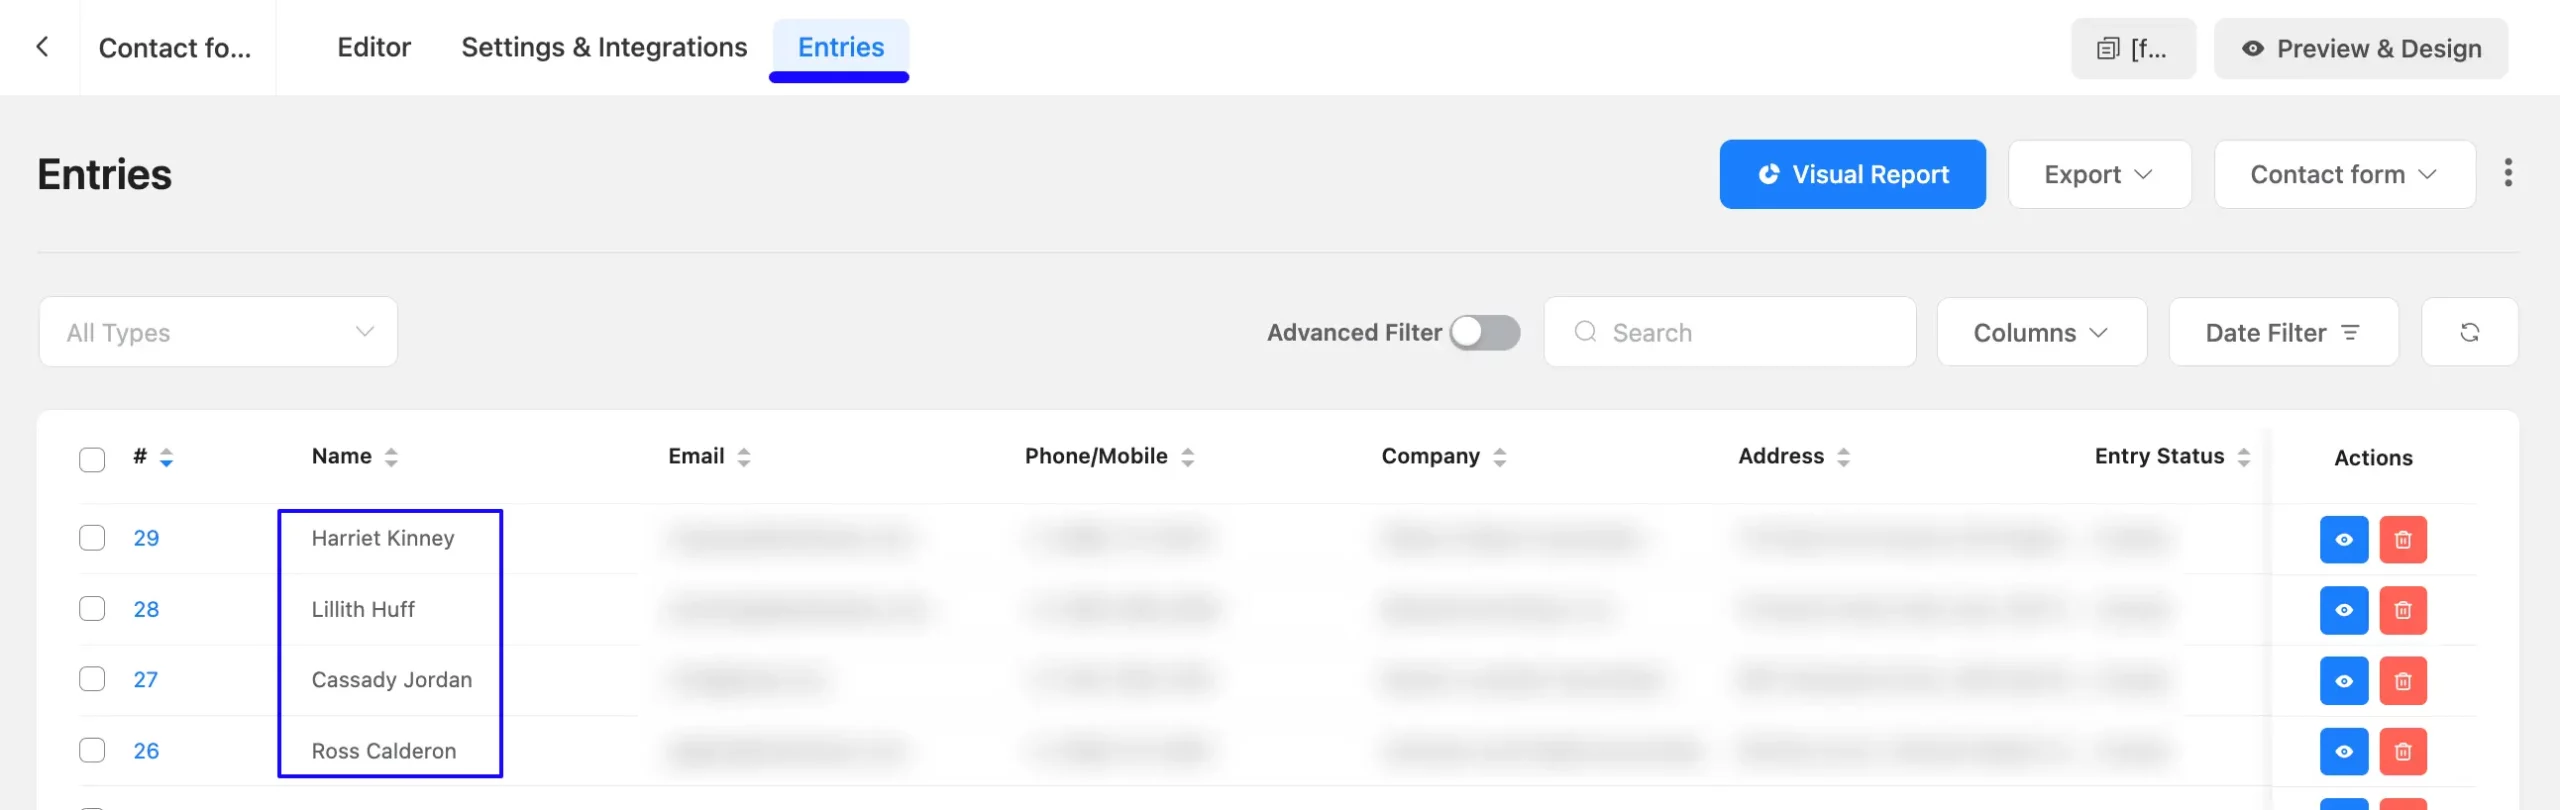The width and height of the screenshot is (2560, 810).
Task: View entry 27 with eye icon
Action: pyautogui.click(x=2343, y=681)
